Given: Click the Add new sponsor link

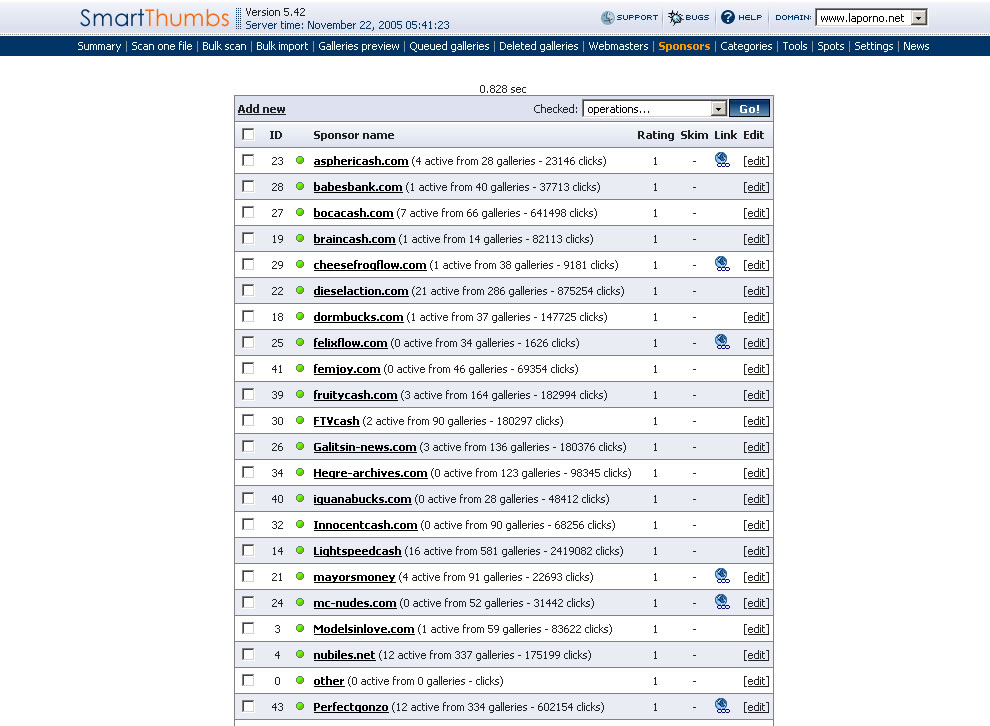Looking at the screenshot, I should click(x=261, y=109).
